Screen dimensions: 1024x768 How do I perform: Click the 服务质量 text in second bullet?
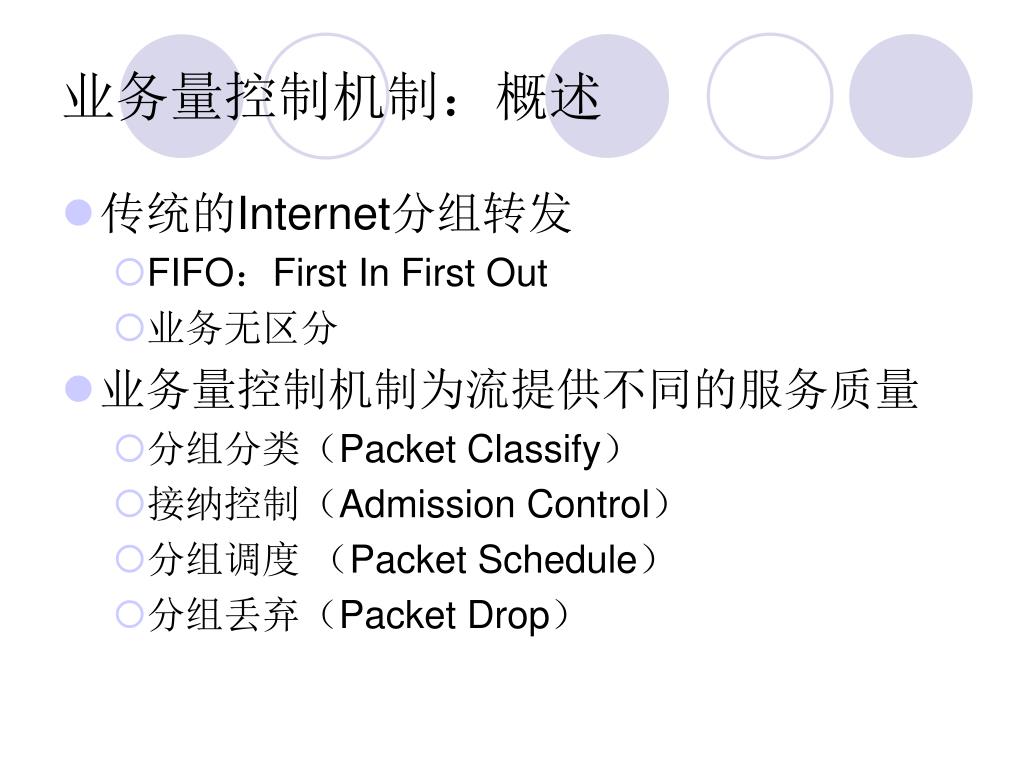tap(828, 389)
